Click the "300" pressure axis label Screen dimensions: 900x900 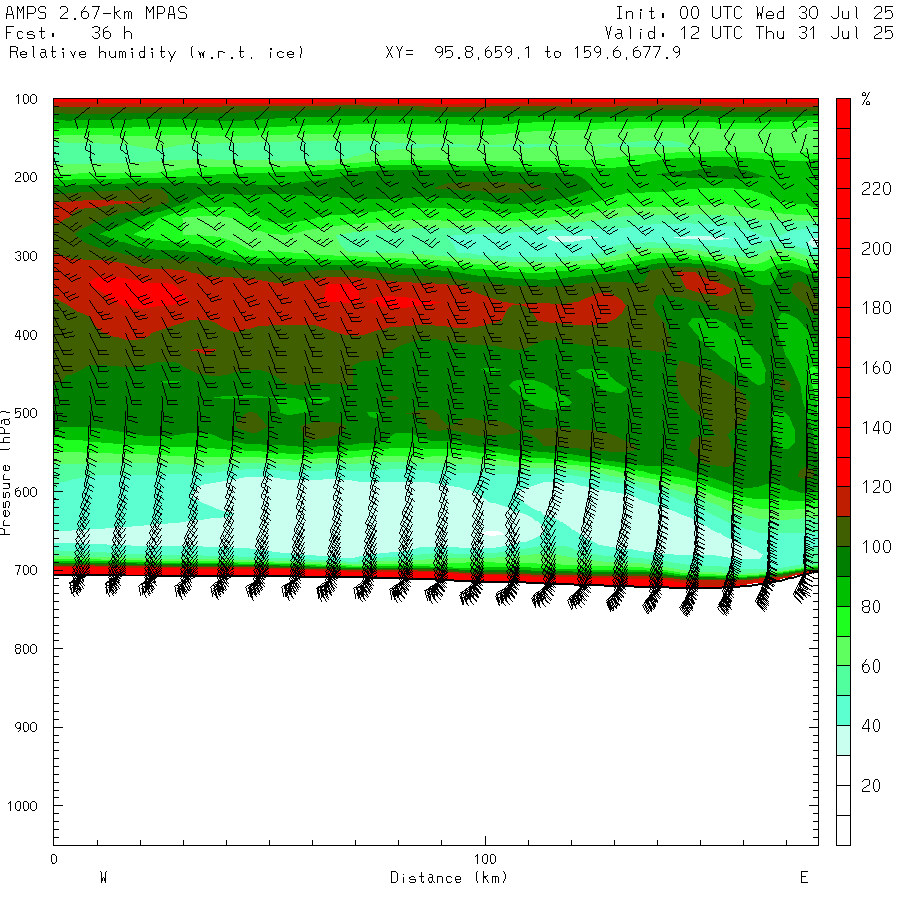pos(26,256)
